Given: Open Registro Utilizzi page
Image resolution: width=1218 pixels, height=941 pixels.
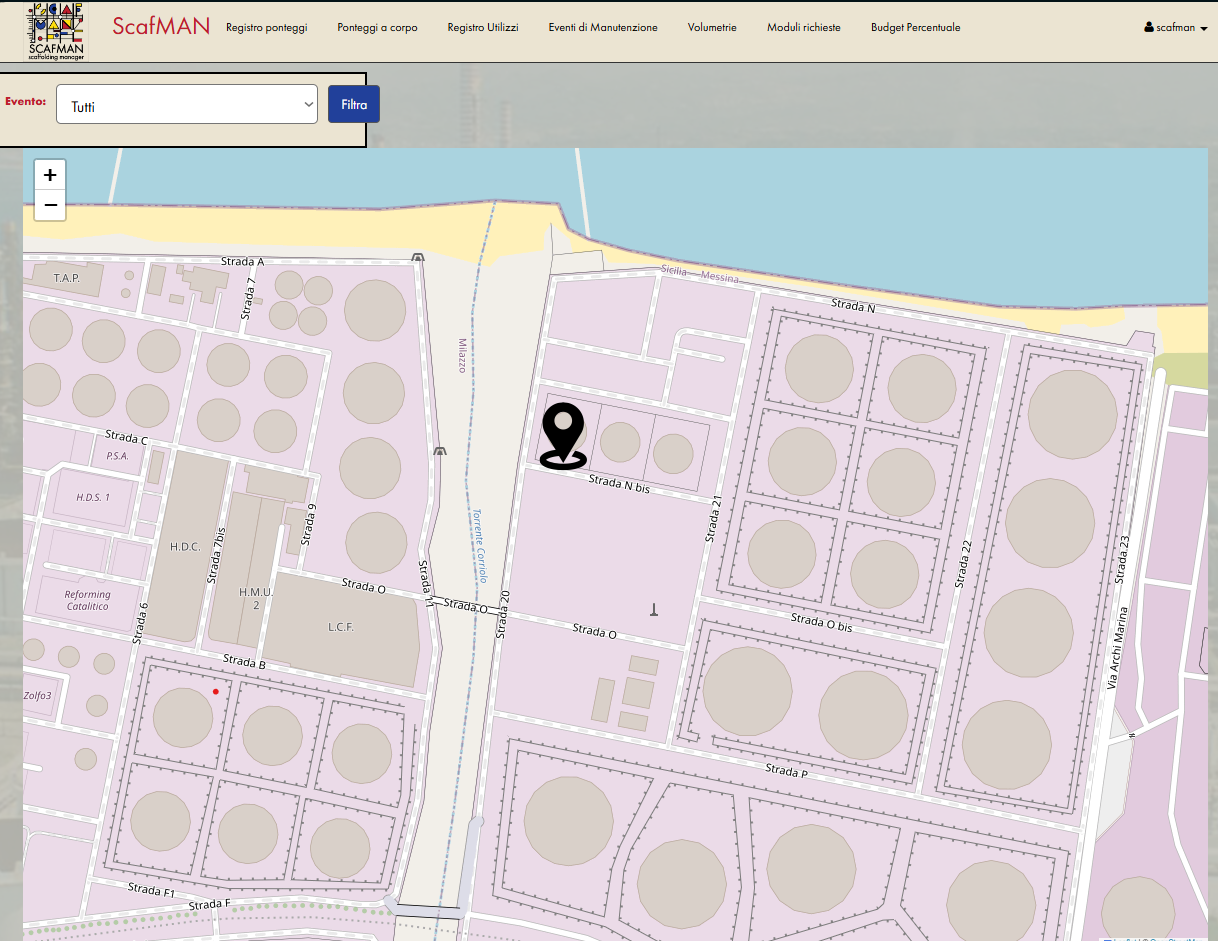Looking at the screenshot, I should (483, 28).
